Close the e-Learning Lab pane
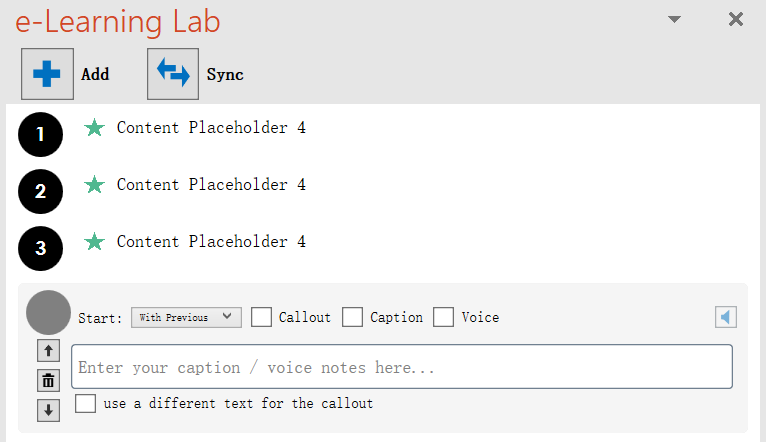 736,19
